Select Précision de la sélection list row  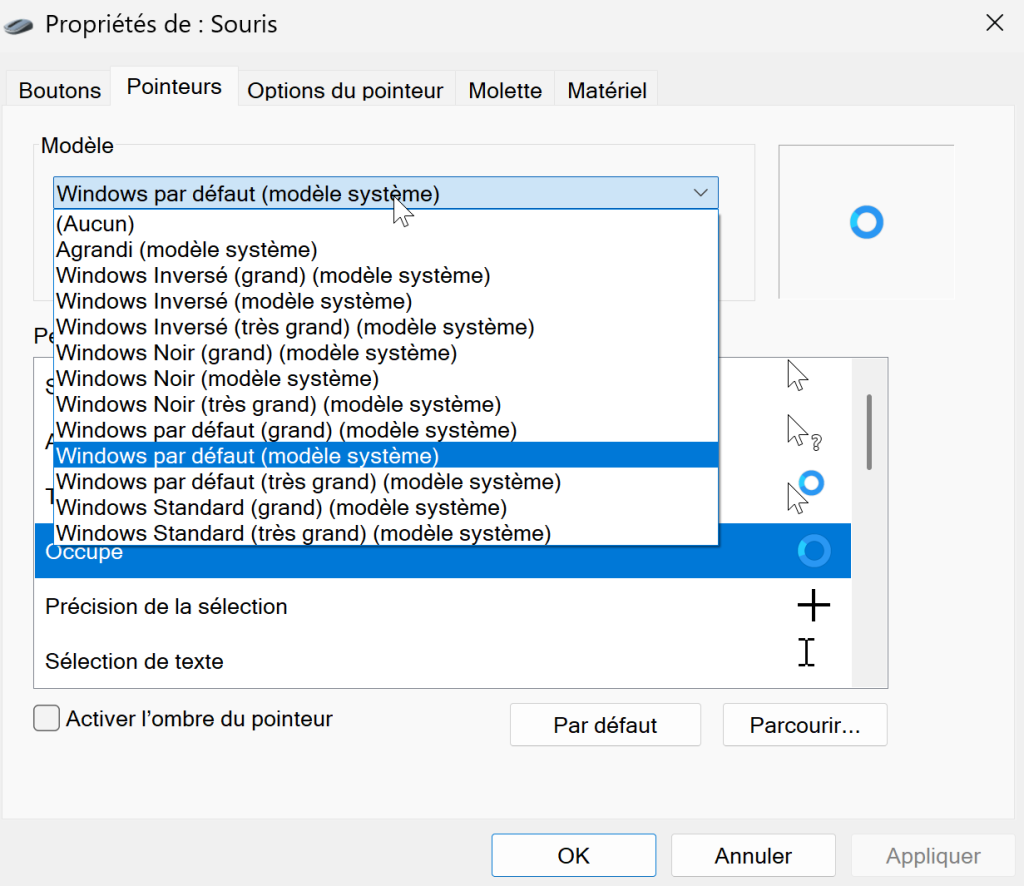click(x=443, y=607)
